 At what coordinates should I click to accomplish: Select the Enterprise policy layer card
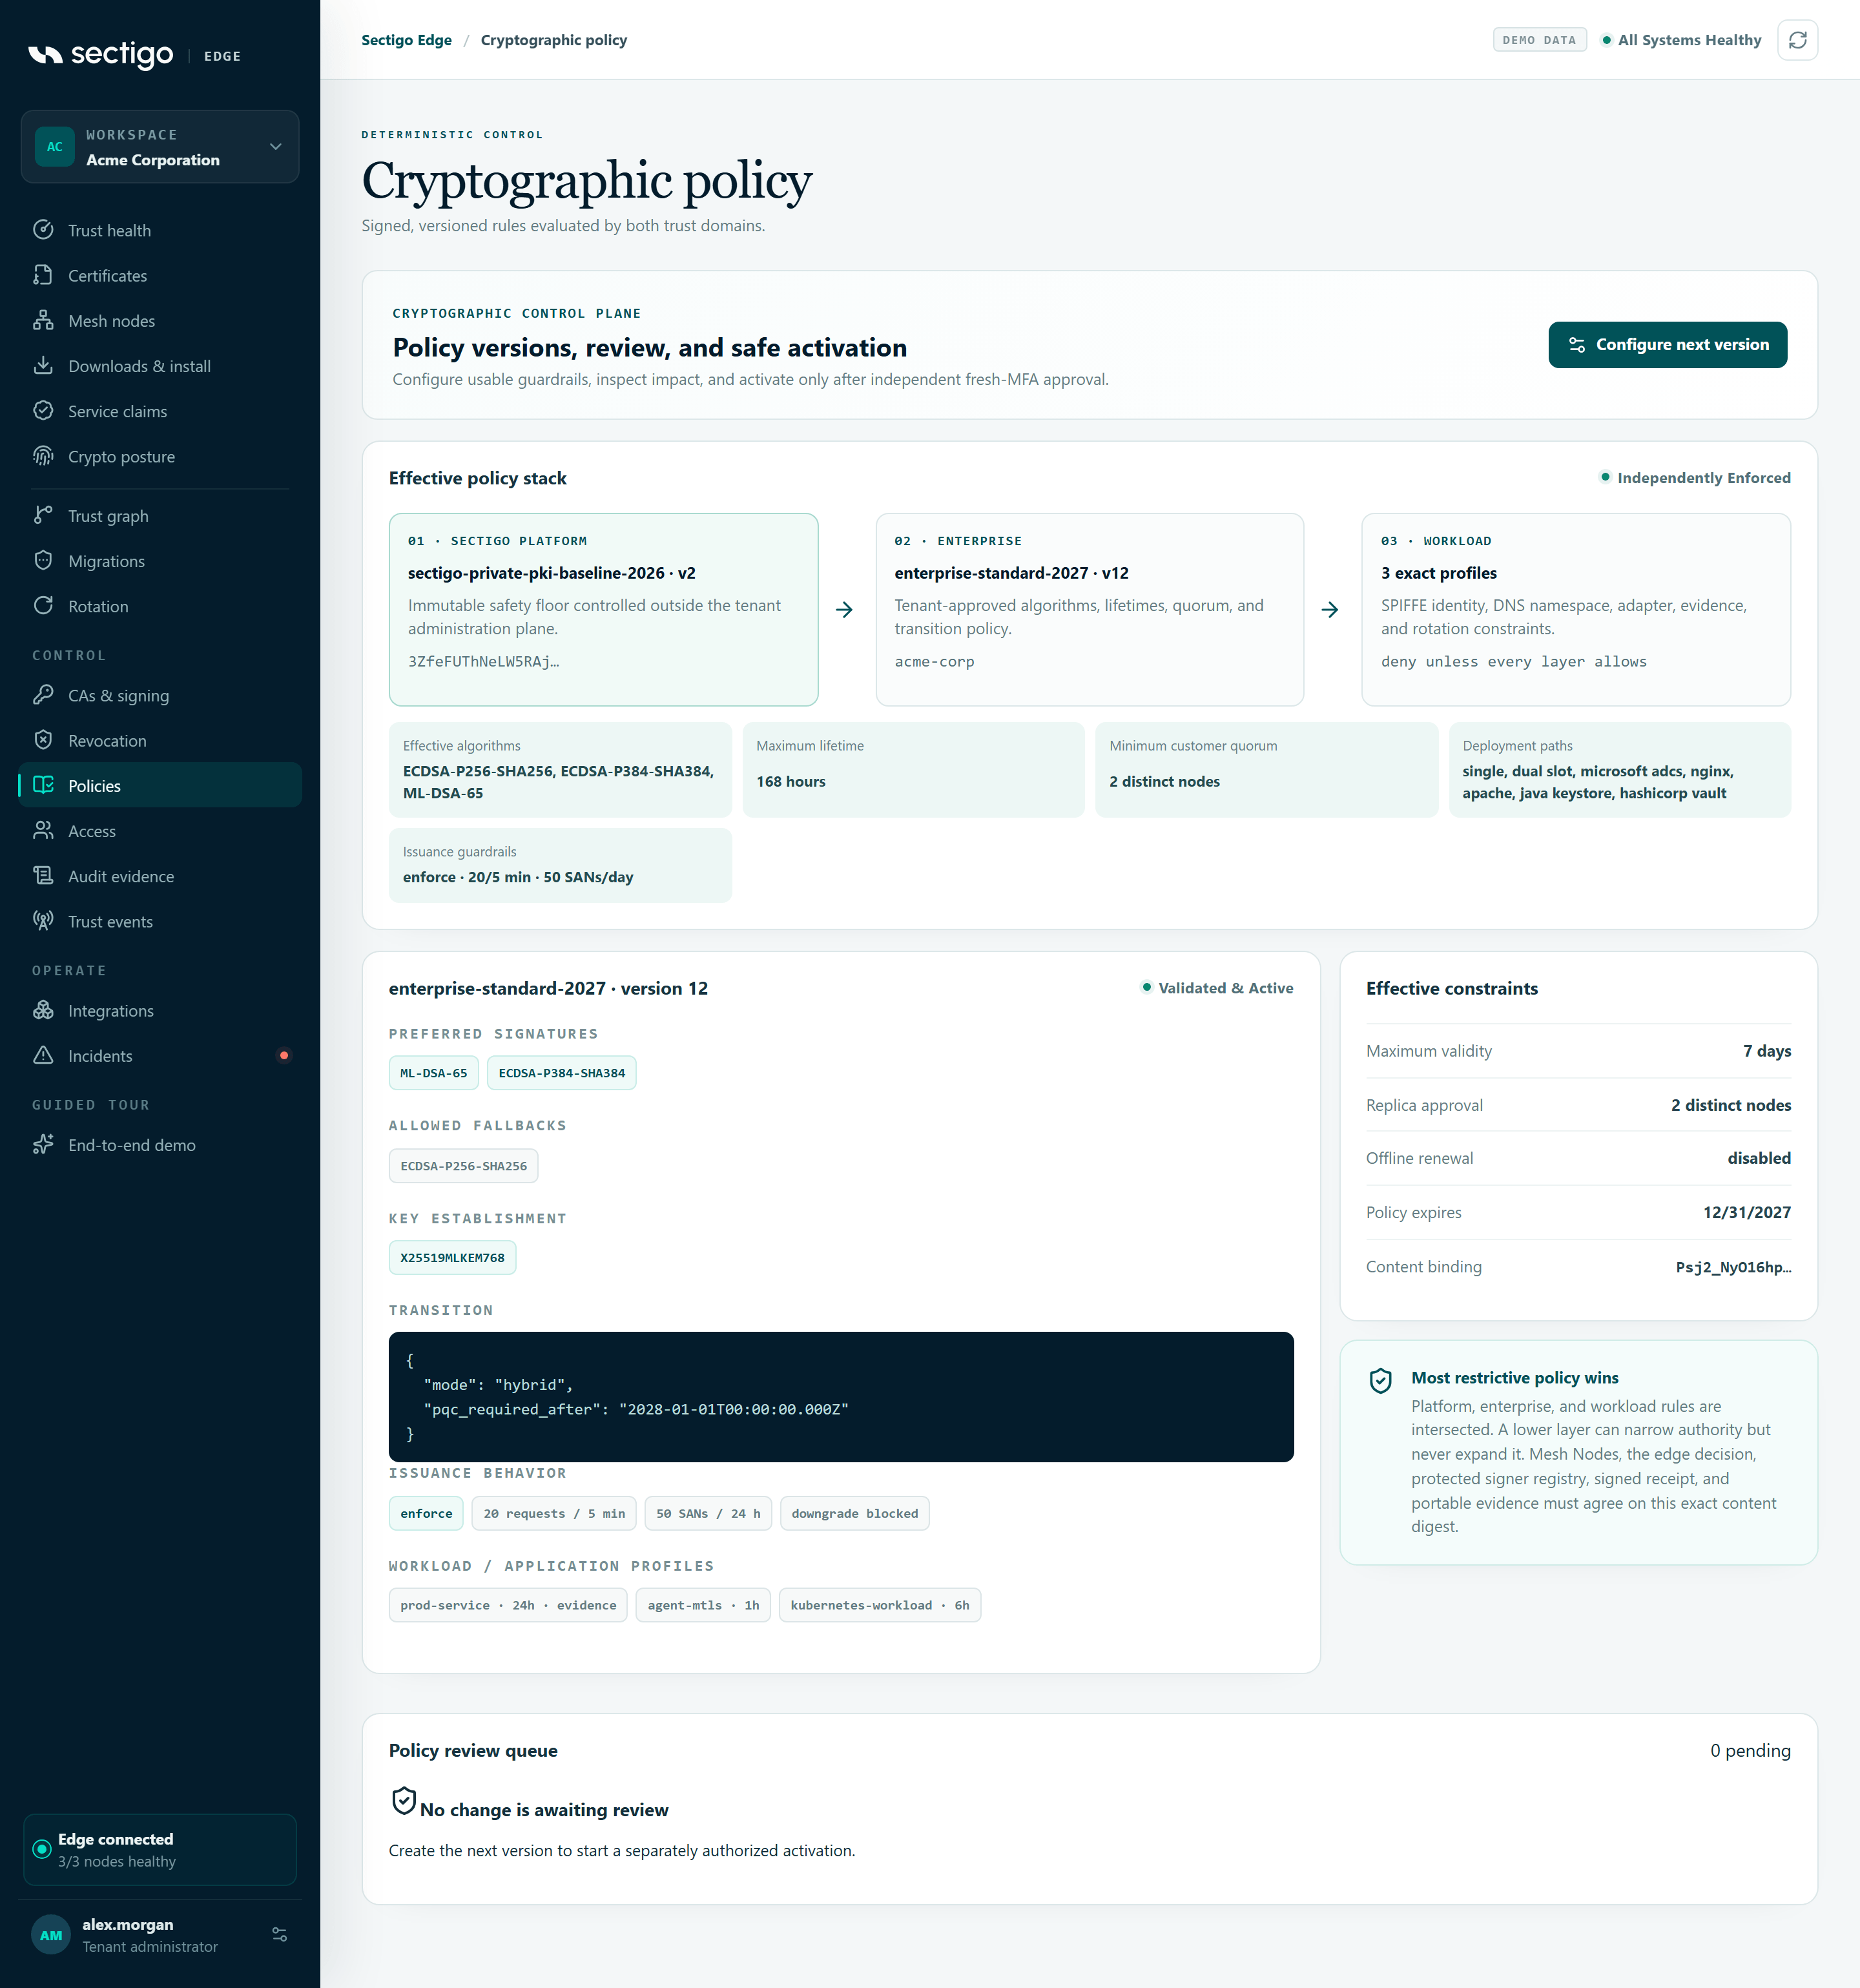[x=1089, y=610]
